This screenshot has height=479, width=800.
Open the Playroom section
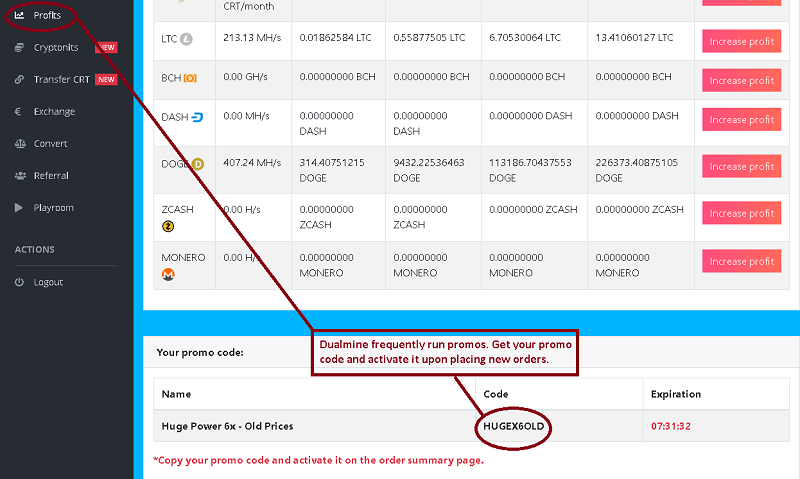pyautogui.click(x=54, y=208)
